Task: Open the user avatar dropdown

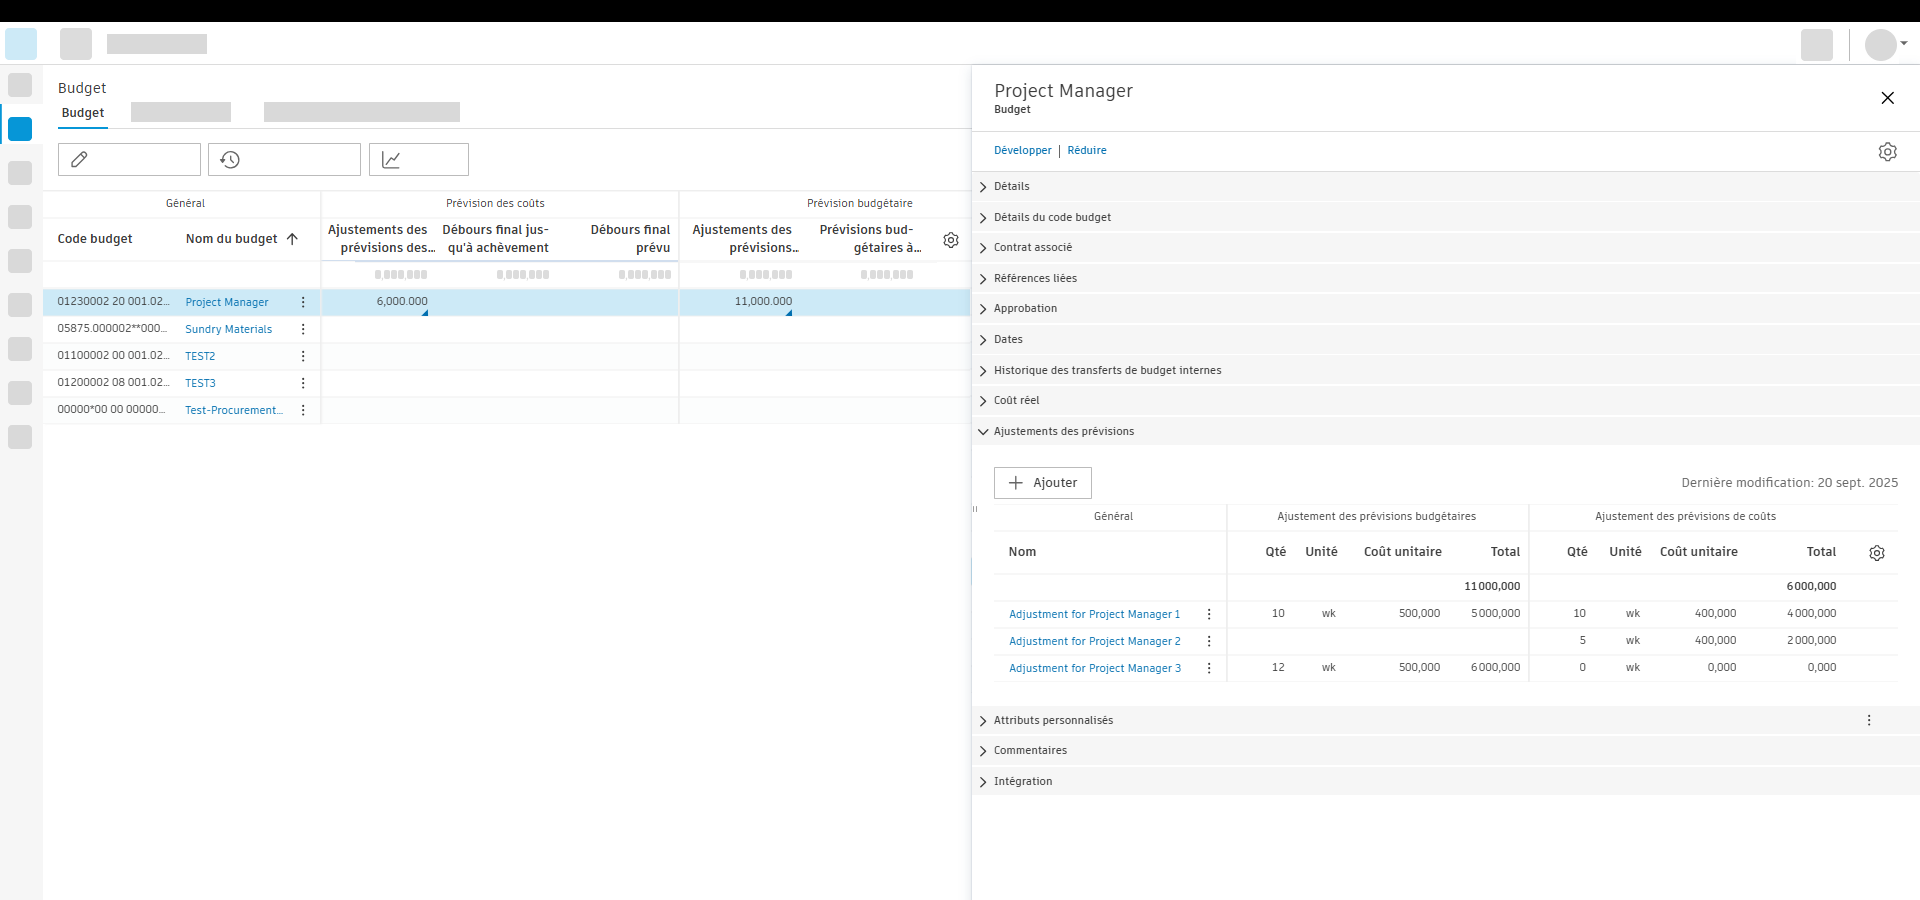Action: click(x=1887, y=44)
